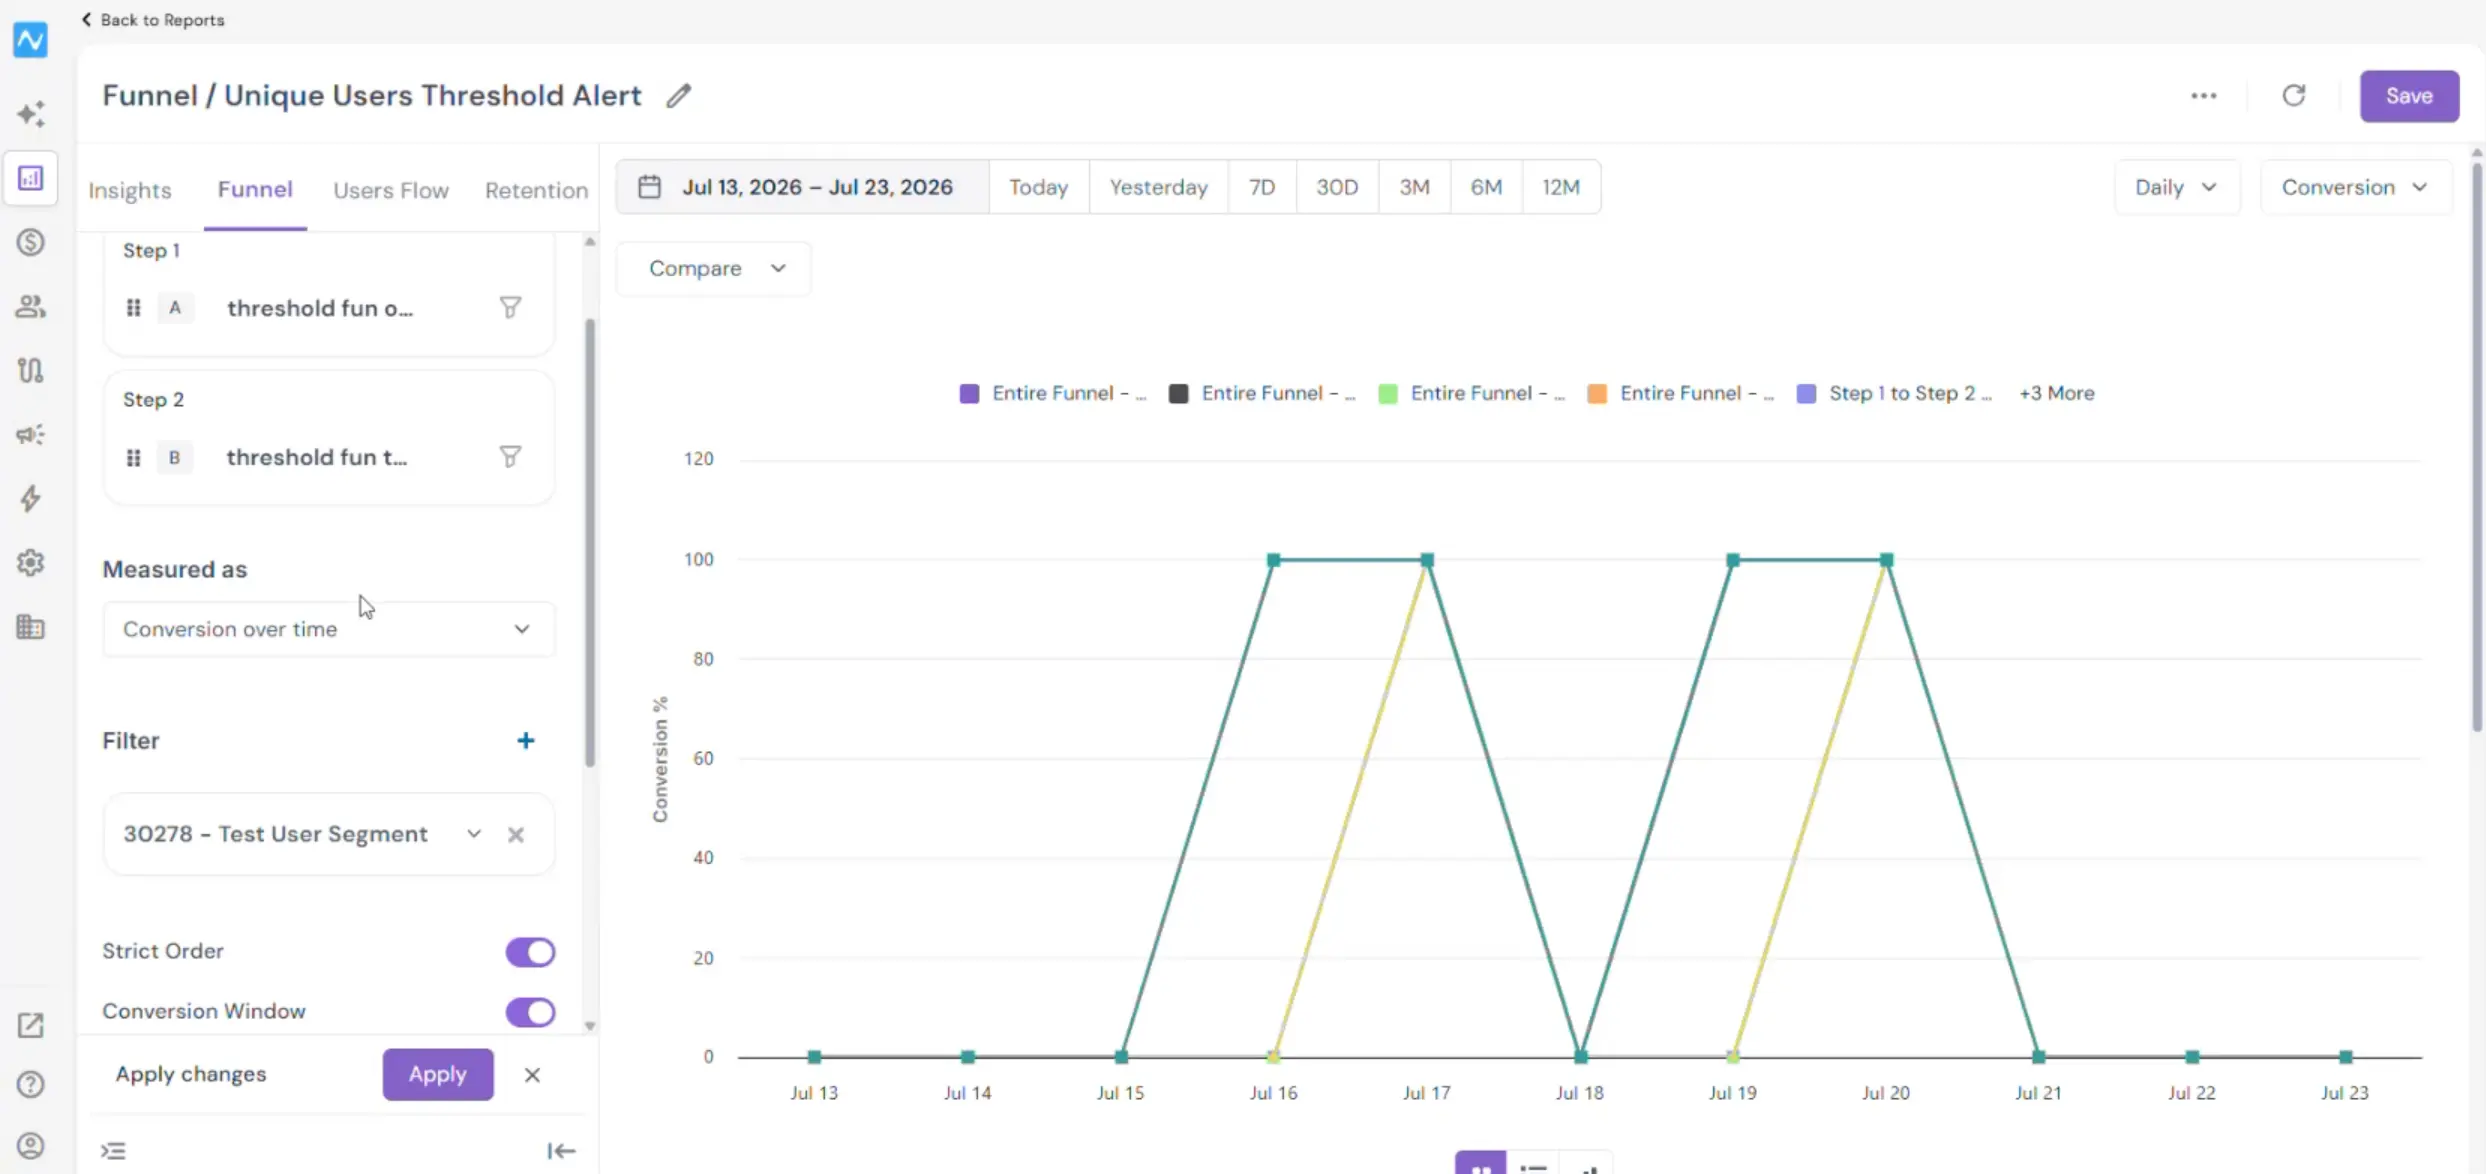2486x1174 pixels.
Task: Select the 30D date range
Action: pyautogui.click(x=1337, y=187)
